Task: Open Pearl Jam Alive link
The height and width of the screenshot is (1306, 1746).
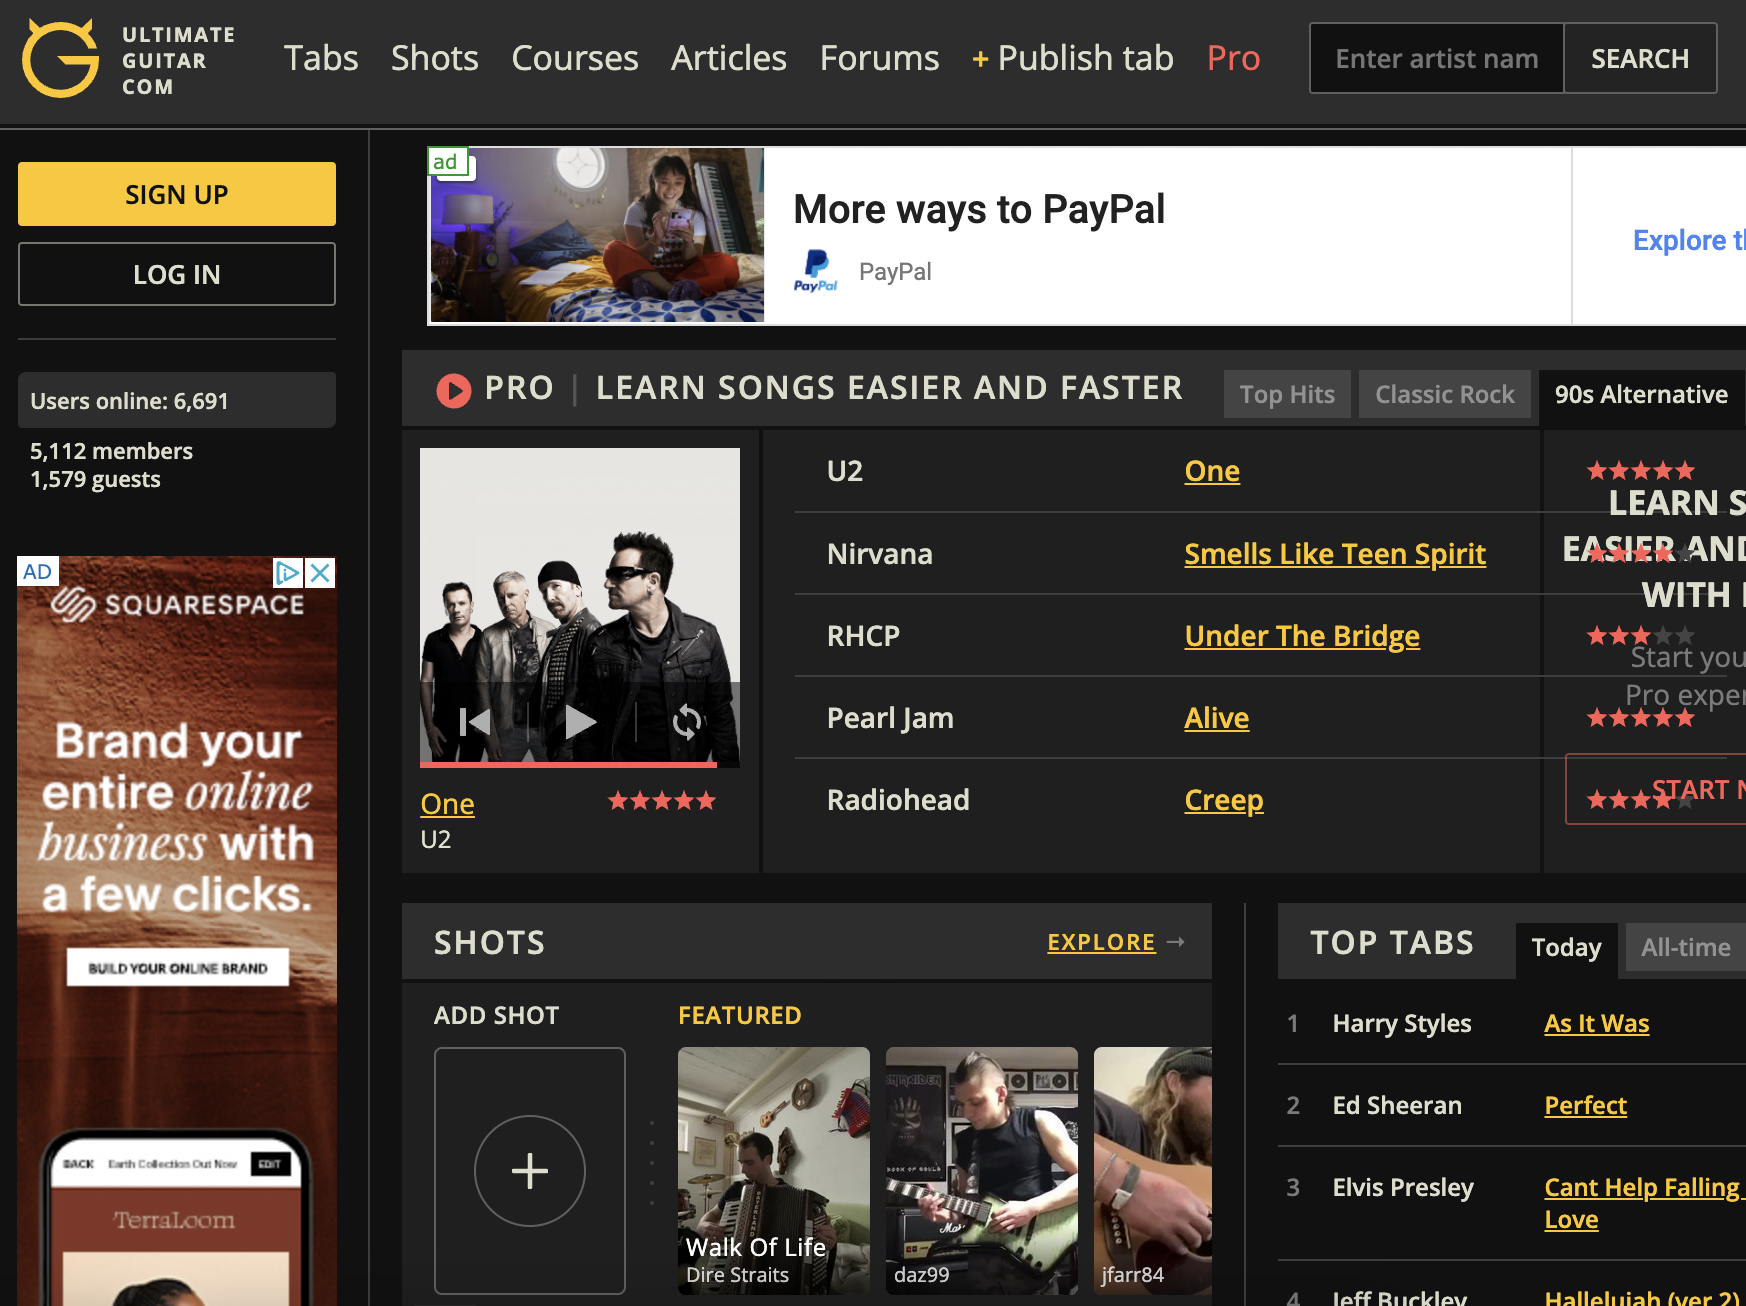Action: click(1217, 718)
